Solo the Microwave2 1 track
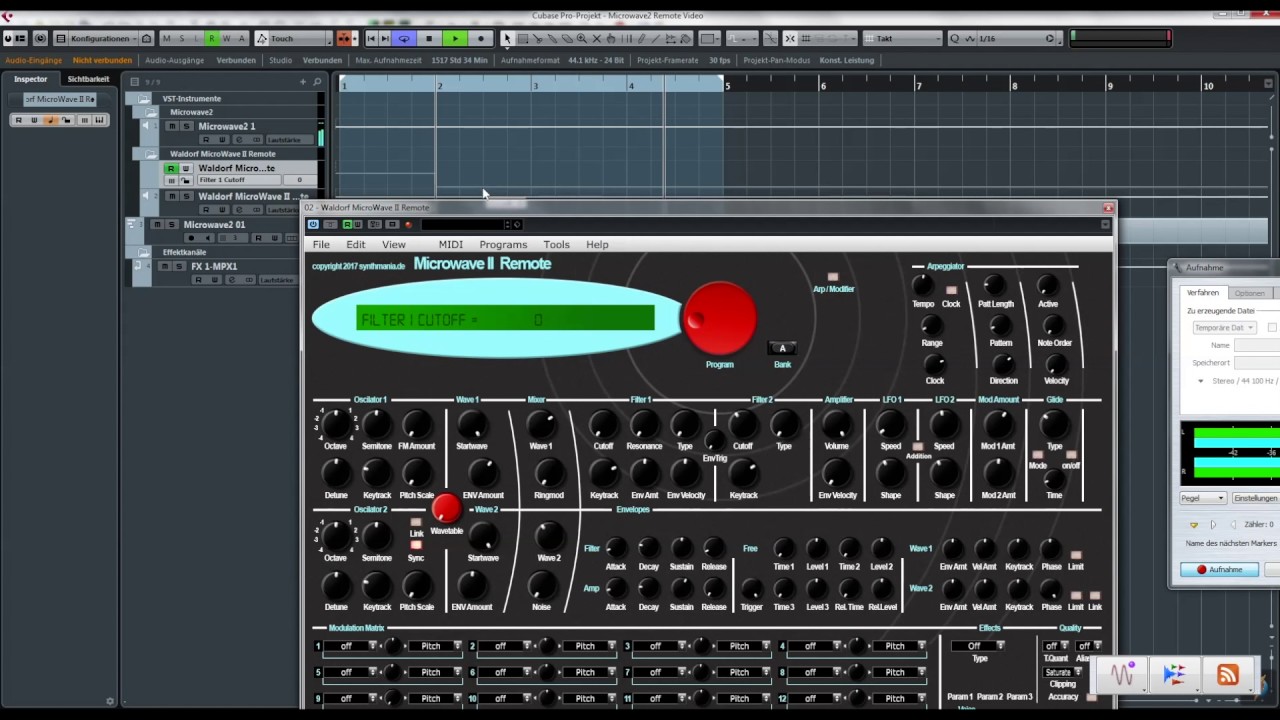This screenshot has width=1280, height=720. pos(186,127)
